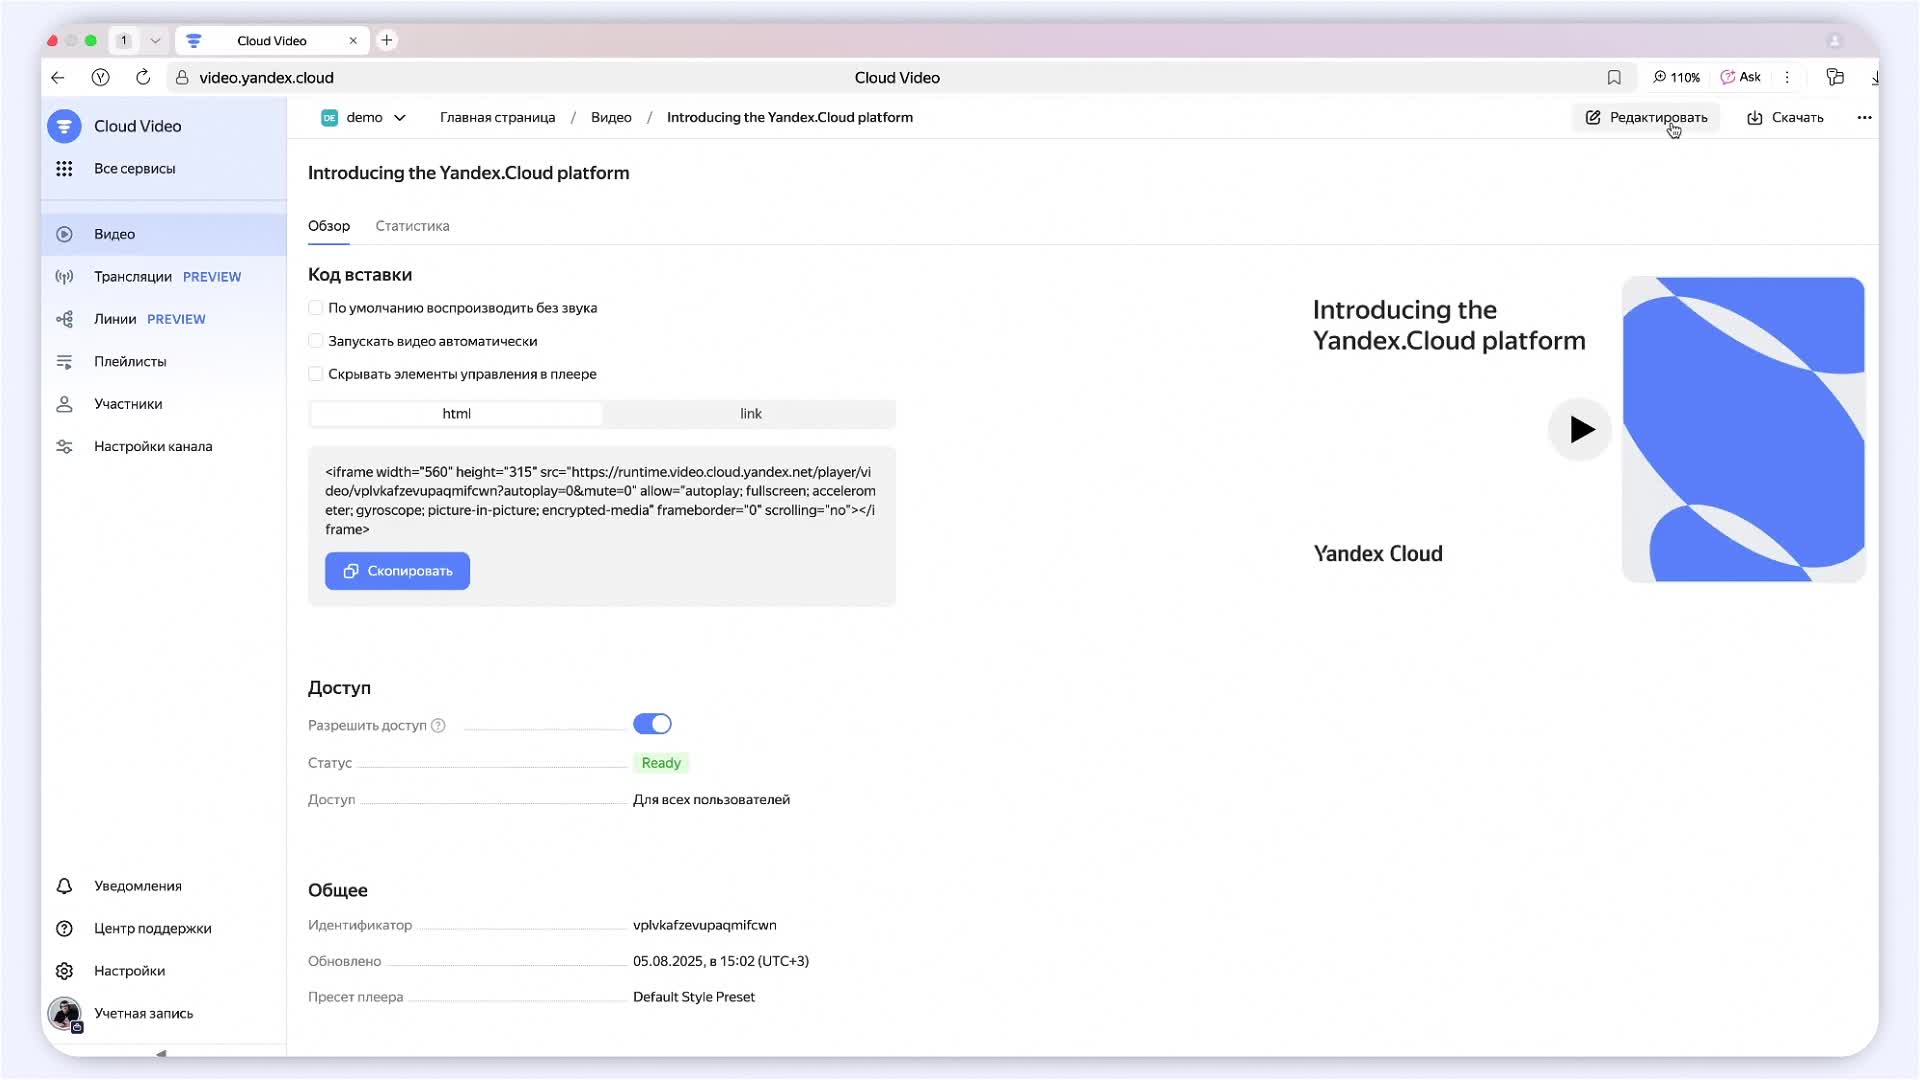1920x1080 pixels.
Task: Expand the tab list chevron in title bar
Action: [x=155, y=41]
